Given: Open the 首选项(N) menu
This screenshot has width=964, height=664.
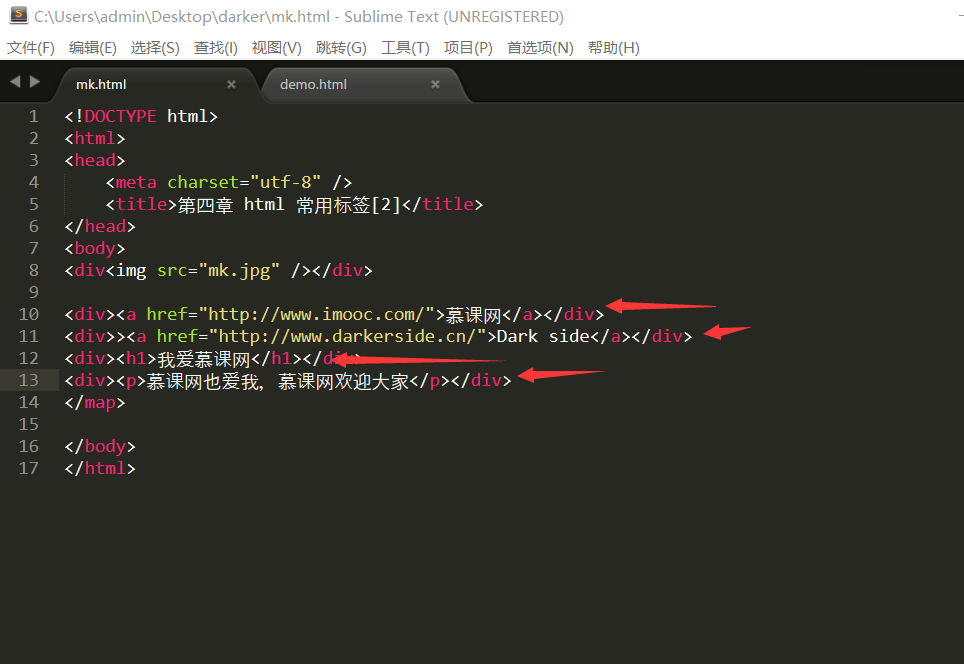Looking at the screenshot, I should tap(540, 48).
